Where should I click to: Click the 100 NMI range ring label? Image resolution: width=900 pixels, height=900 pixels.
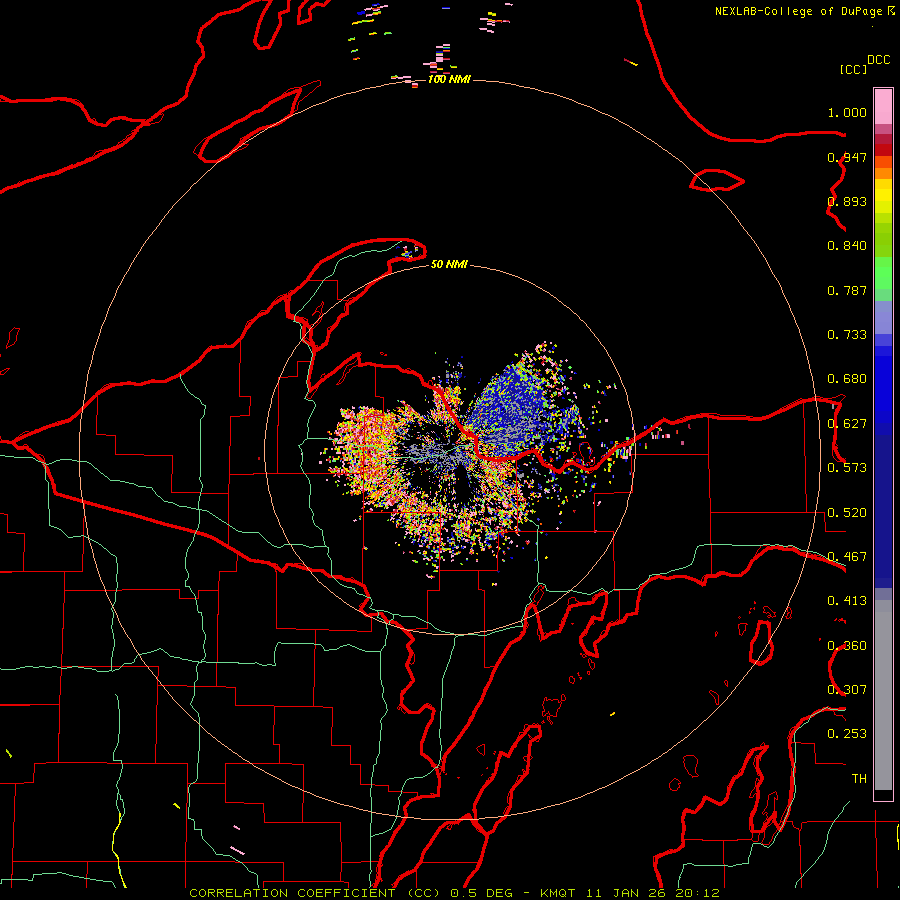pyautogui.click(x=449, y=79)
